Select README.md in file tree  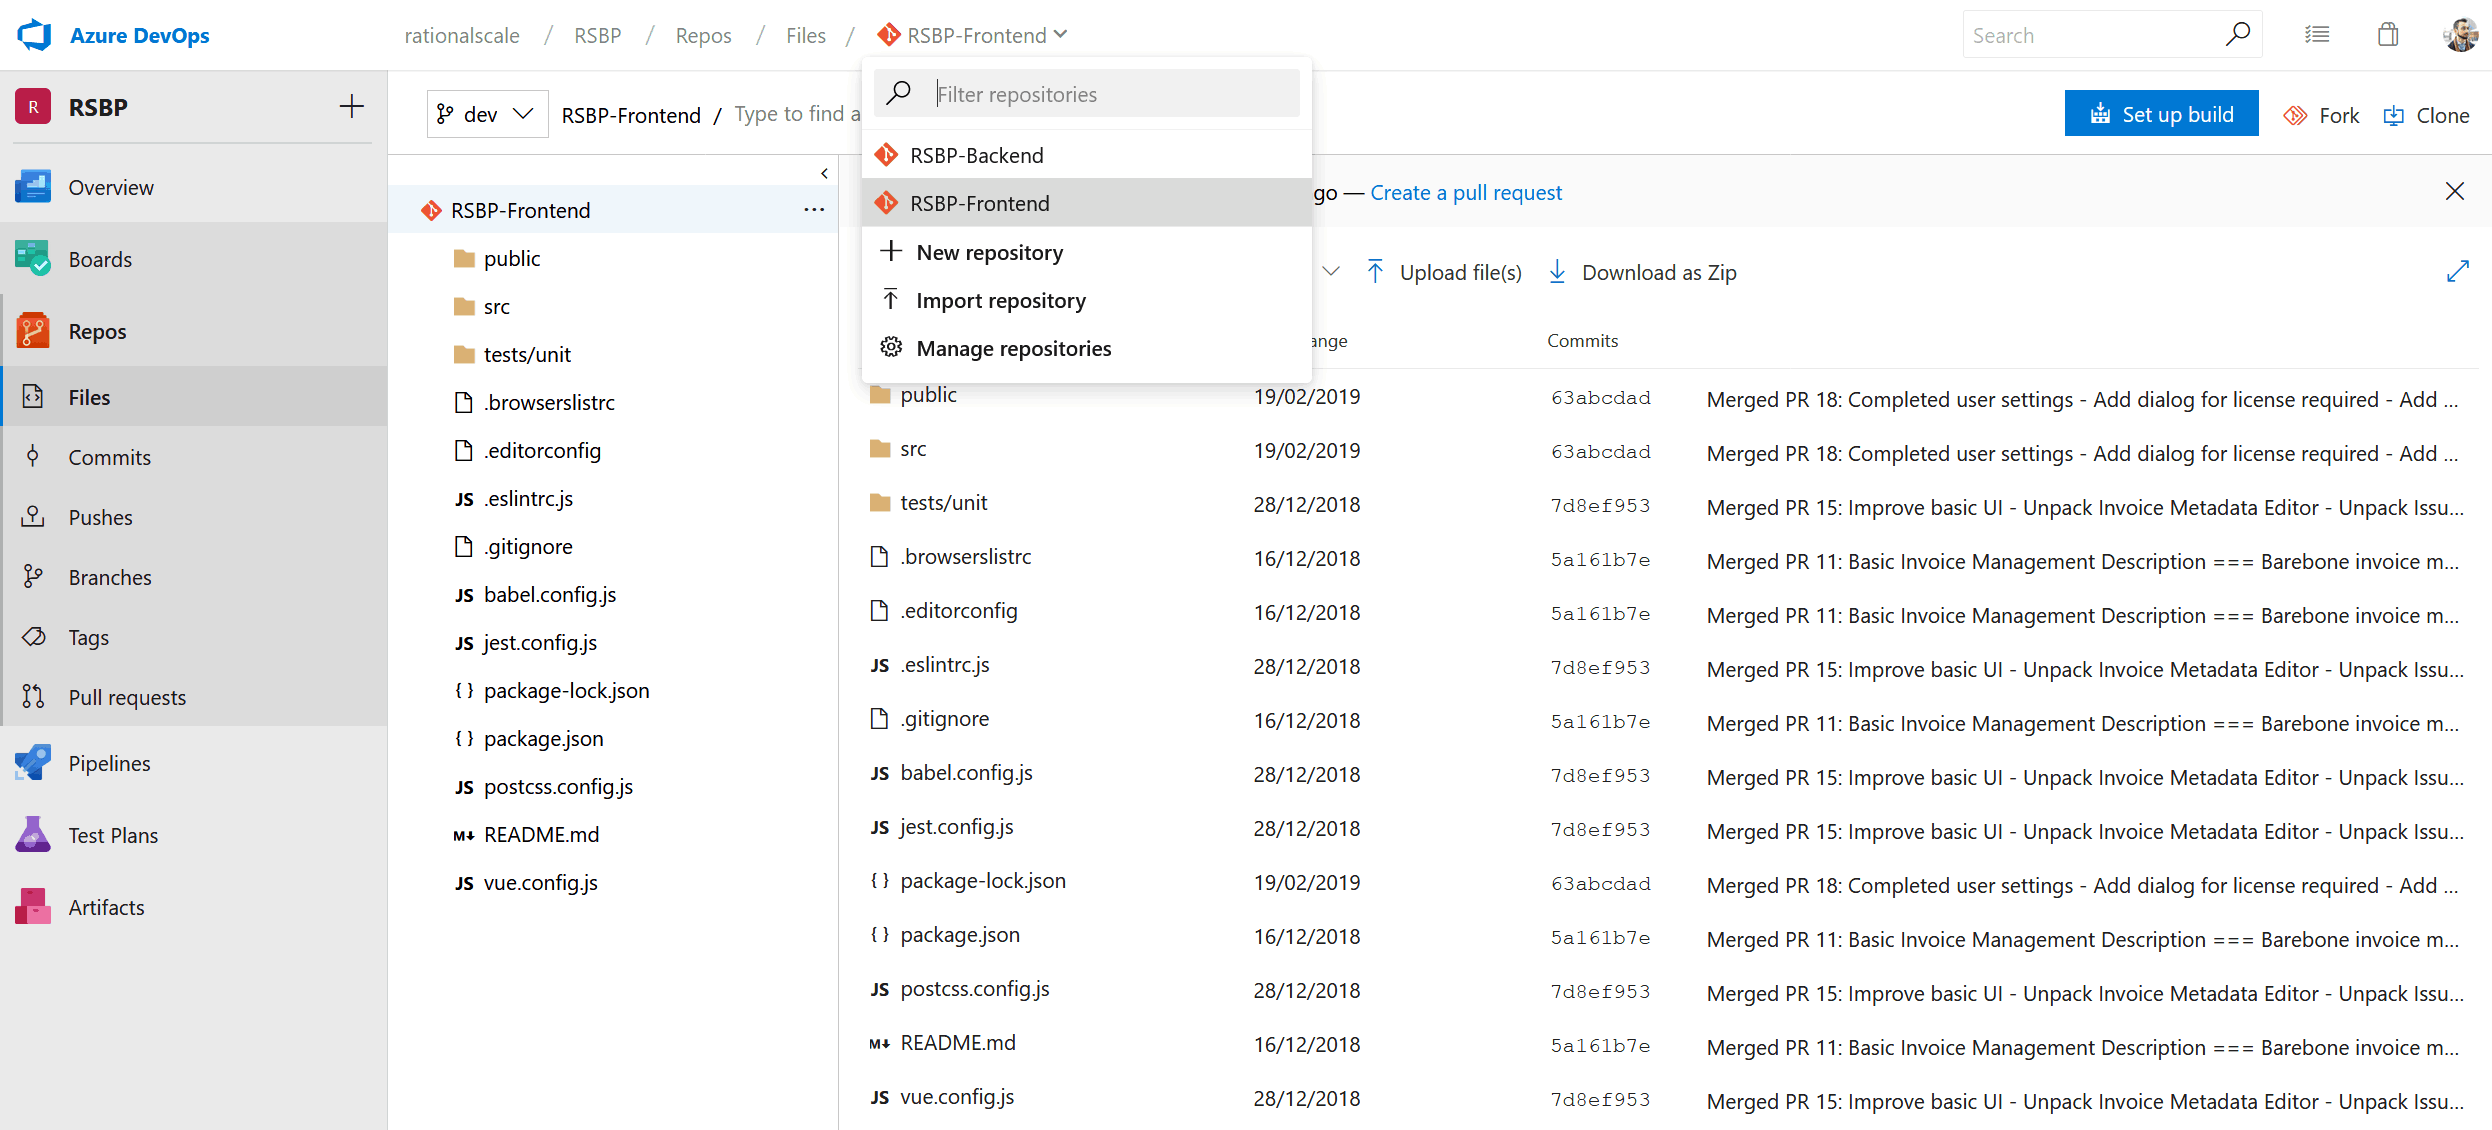(x=541, y=834)
